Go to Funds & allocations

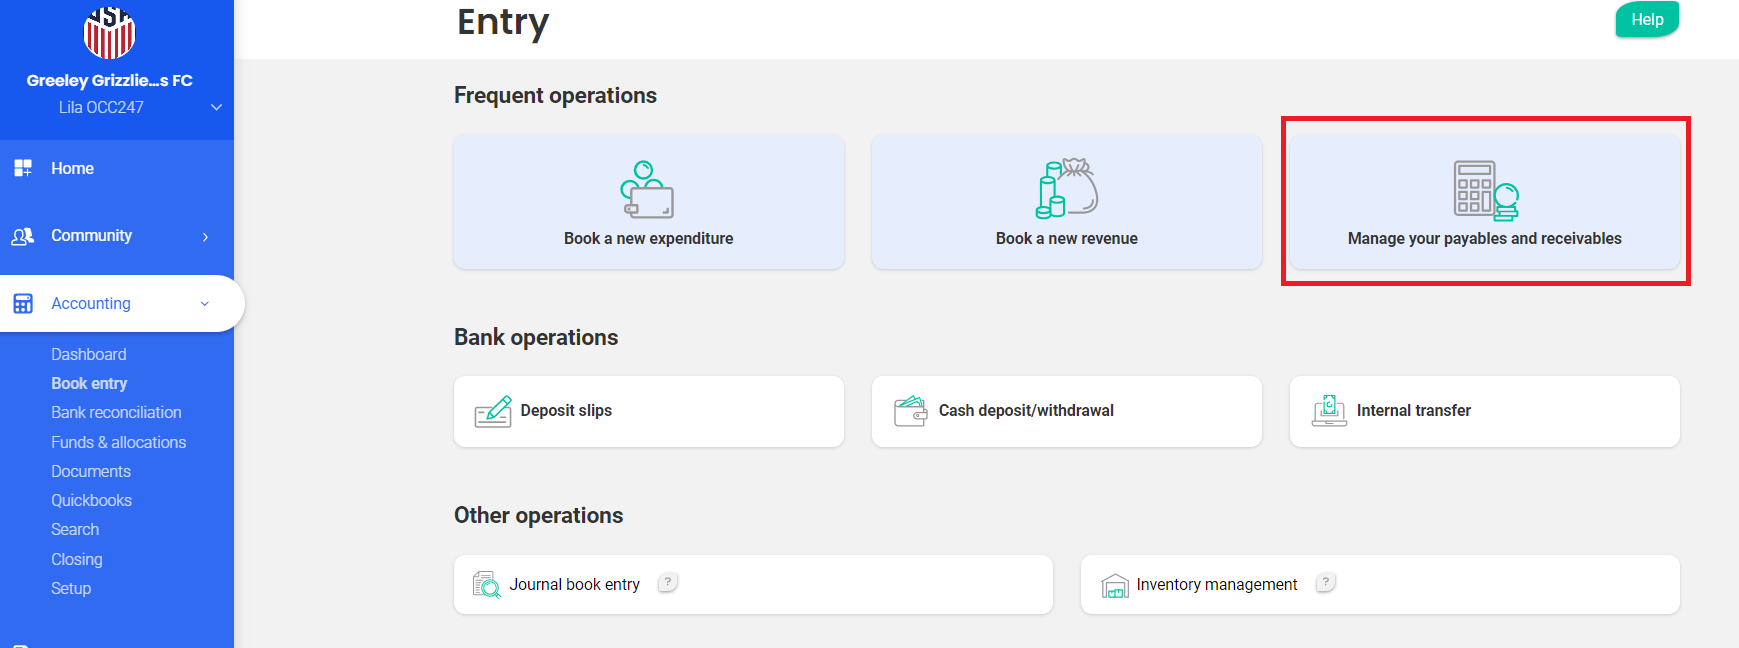(x=118, y=442)
